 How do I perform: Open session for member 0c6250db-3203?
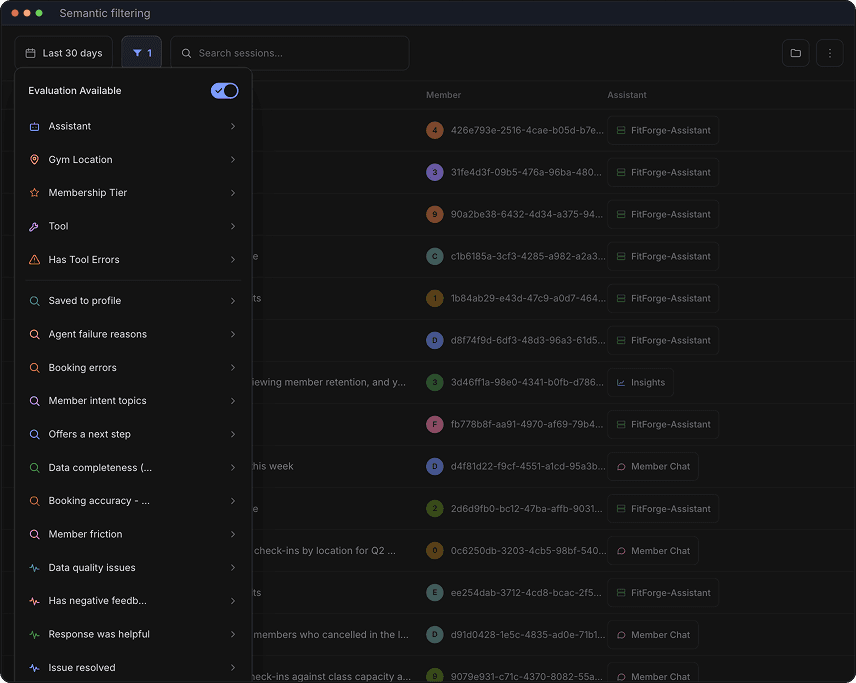(x=528, y=550)
